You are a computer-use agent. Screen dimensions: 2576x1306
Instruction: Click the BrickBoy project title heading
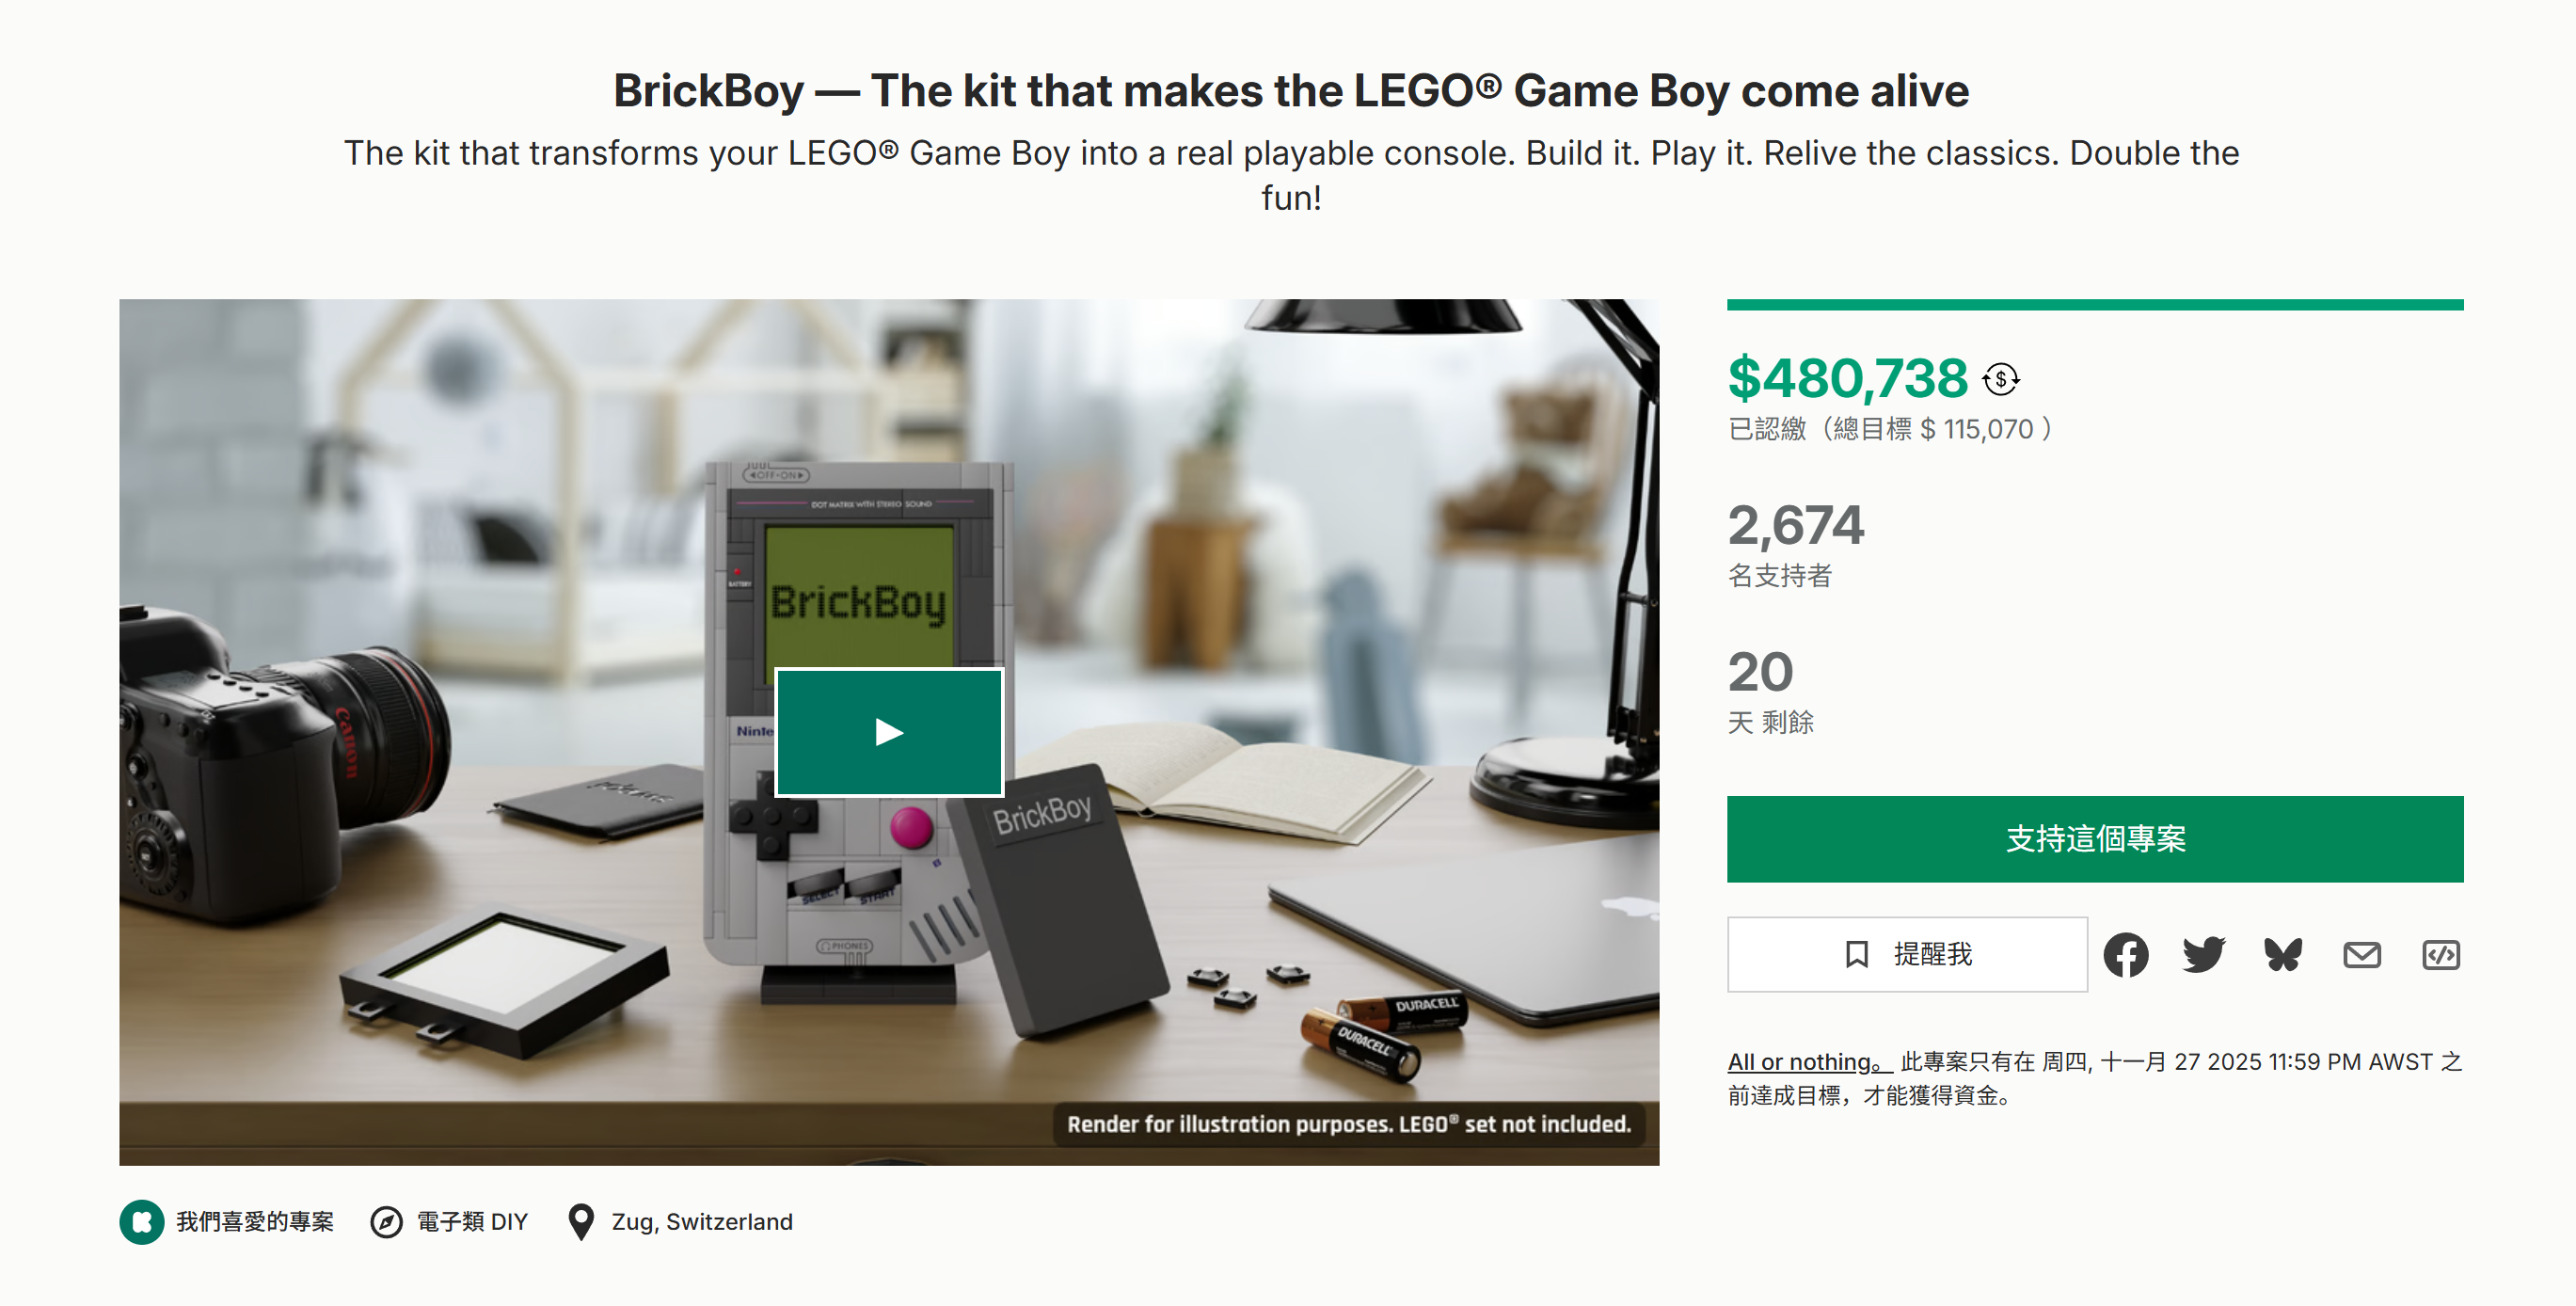[1290, 91]
